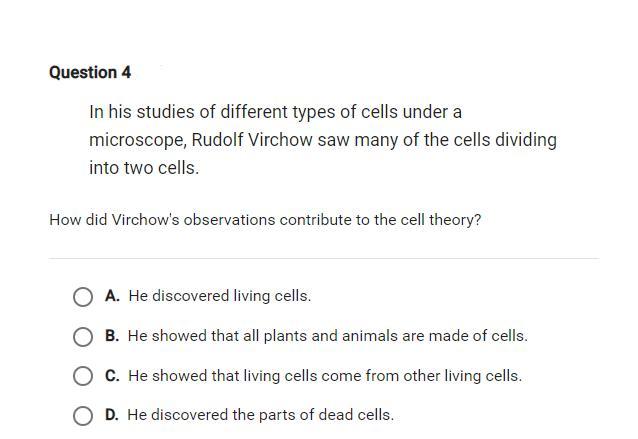The height and width of the screenshot is (439, 638).
Task: Click the bold letter A. label
Action: [112, 296]
